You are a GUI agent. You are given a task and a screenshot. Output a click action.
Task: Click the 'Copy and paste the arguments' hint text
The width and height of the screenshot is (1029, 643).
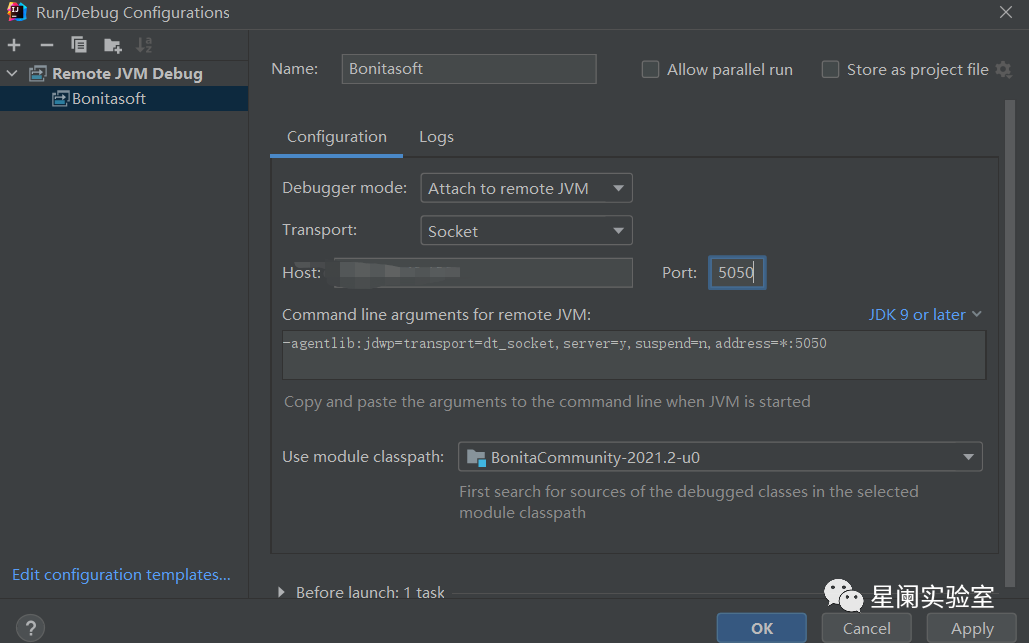547,402
